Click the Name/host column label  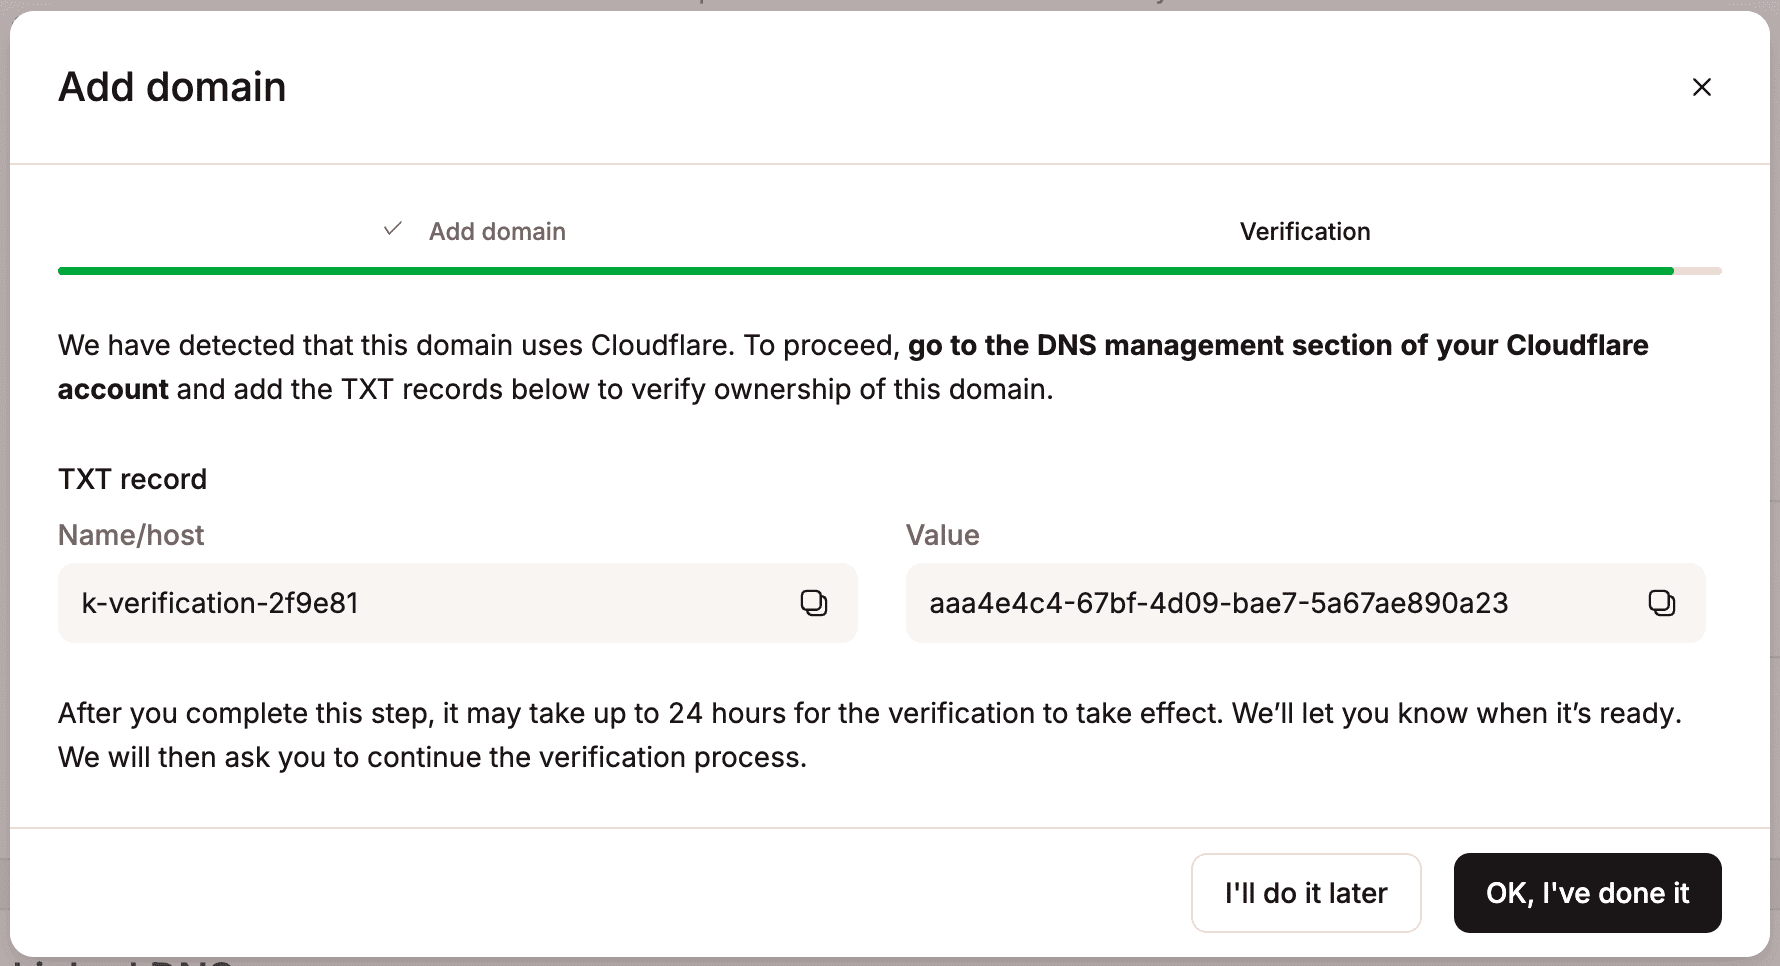130,535
